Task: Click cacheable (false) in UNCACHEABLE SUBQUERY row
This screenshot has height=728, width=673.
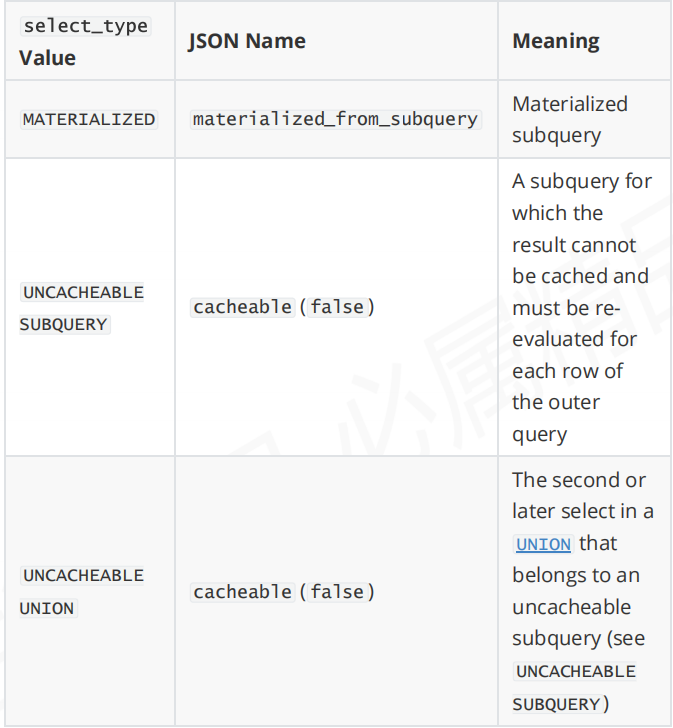Action: (x=283, y=307)
